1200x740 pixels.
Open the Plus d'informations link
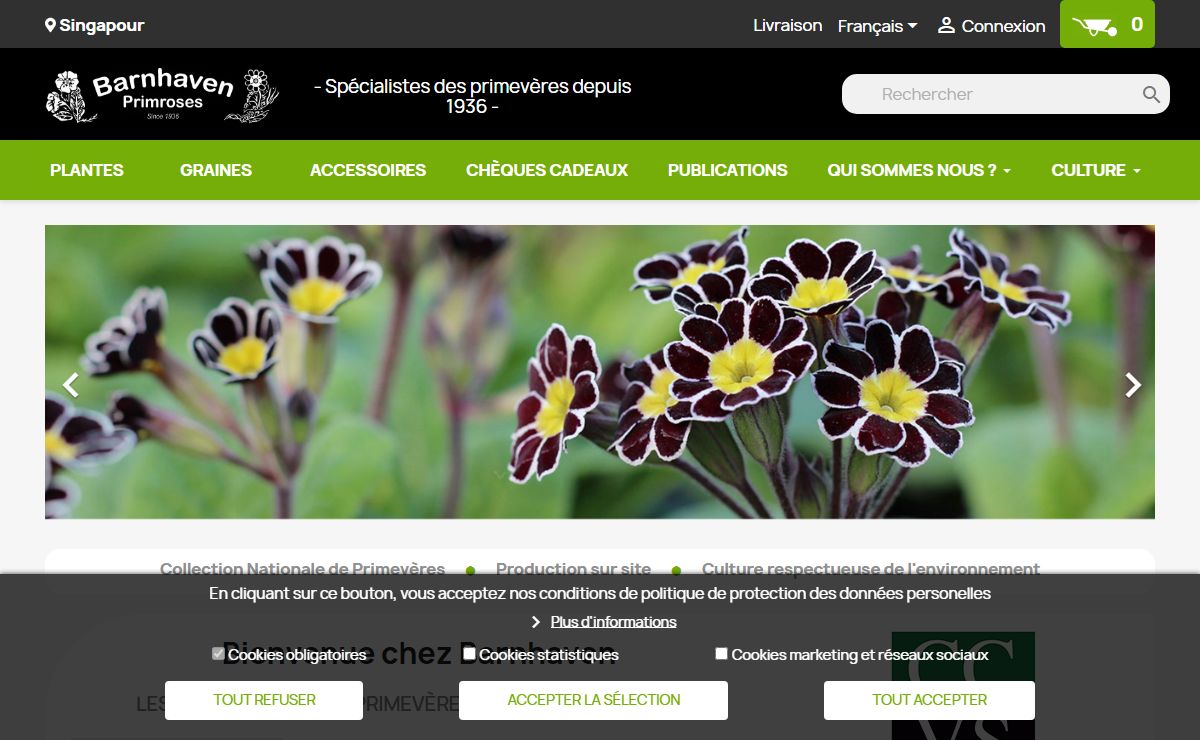coord(614,622)
